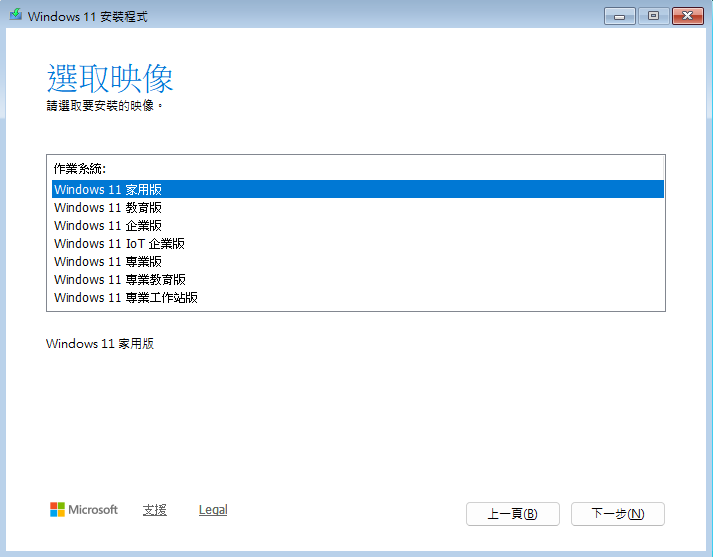Choose Windows 11 專業版 edition
713x557 pixels.
[x=108, y=261]
